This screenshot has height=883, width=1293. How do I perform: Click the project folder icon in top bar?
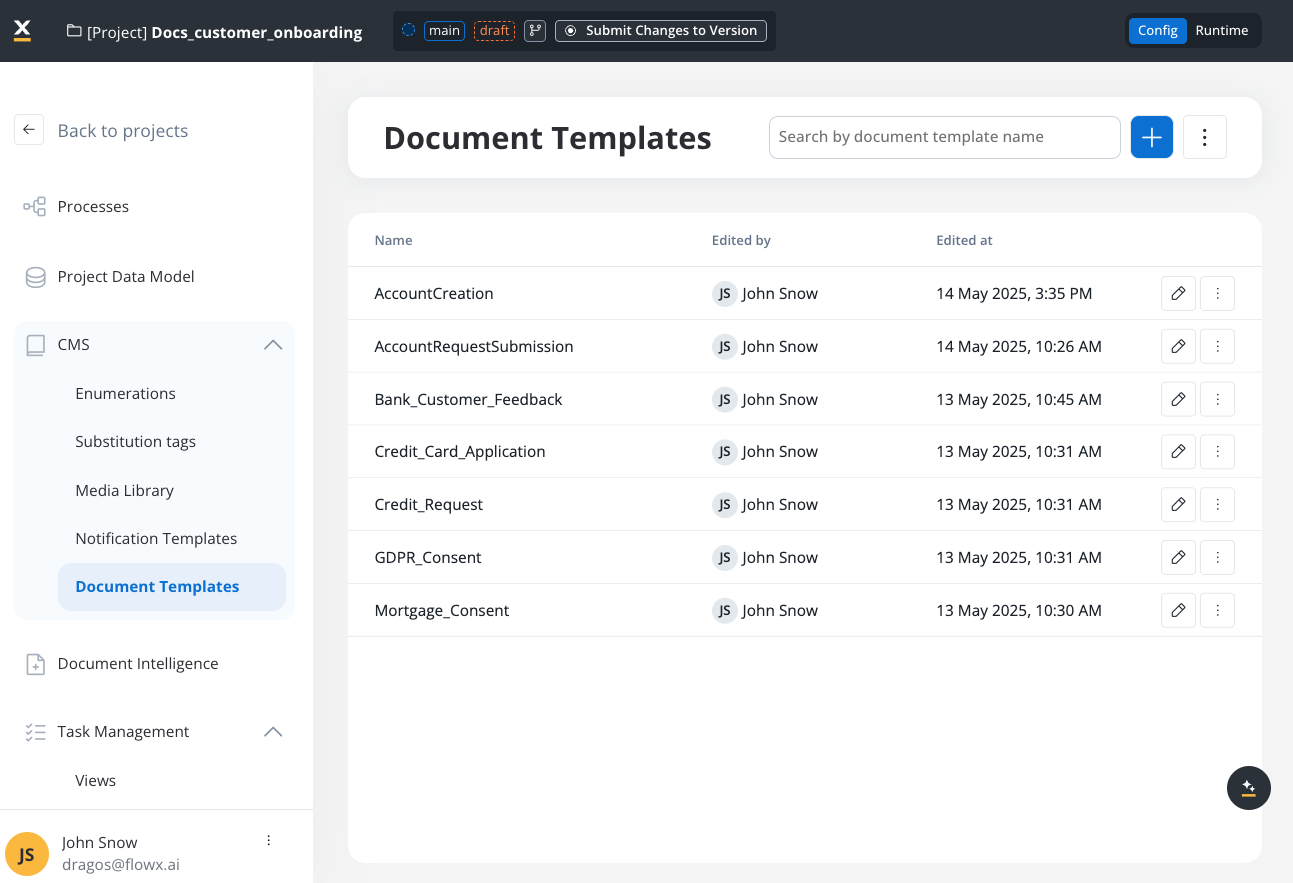click(x=74, y=31)
